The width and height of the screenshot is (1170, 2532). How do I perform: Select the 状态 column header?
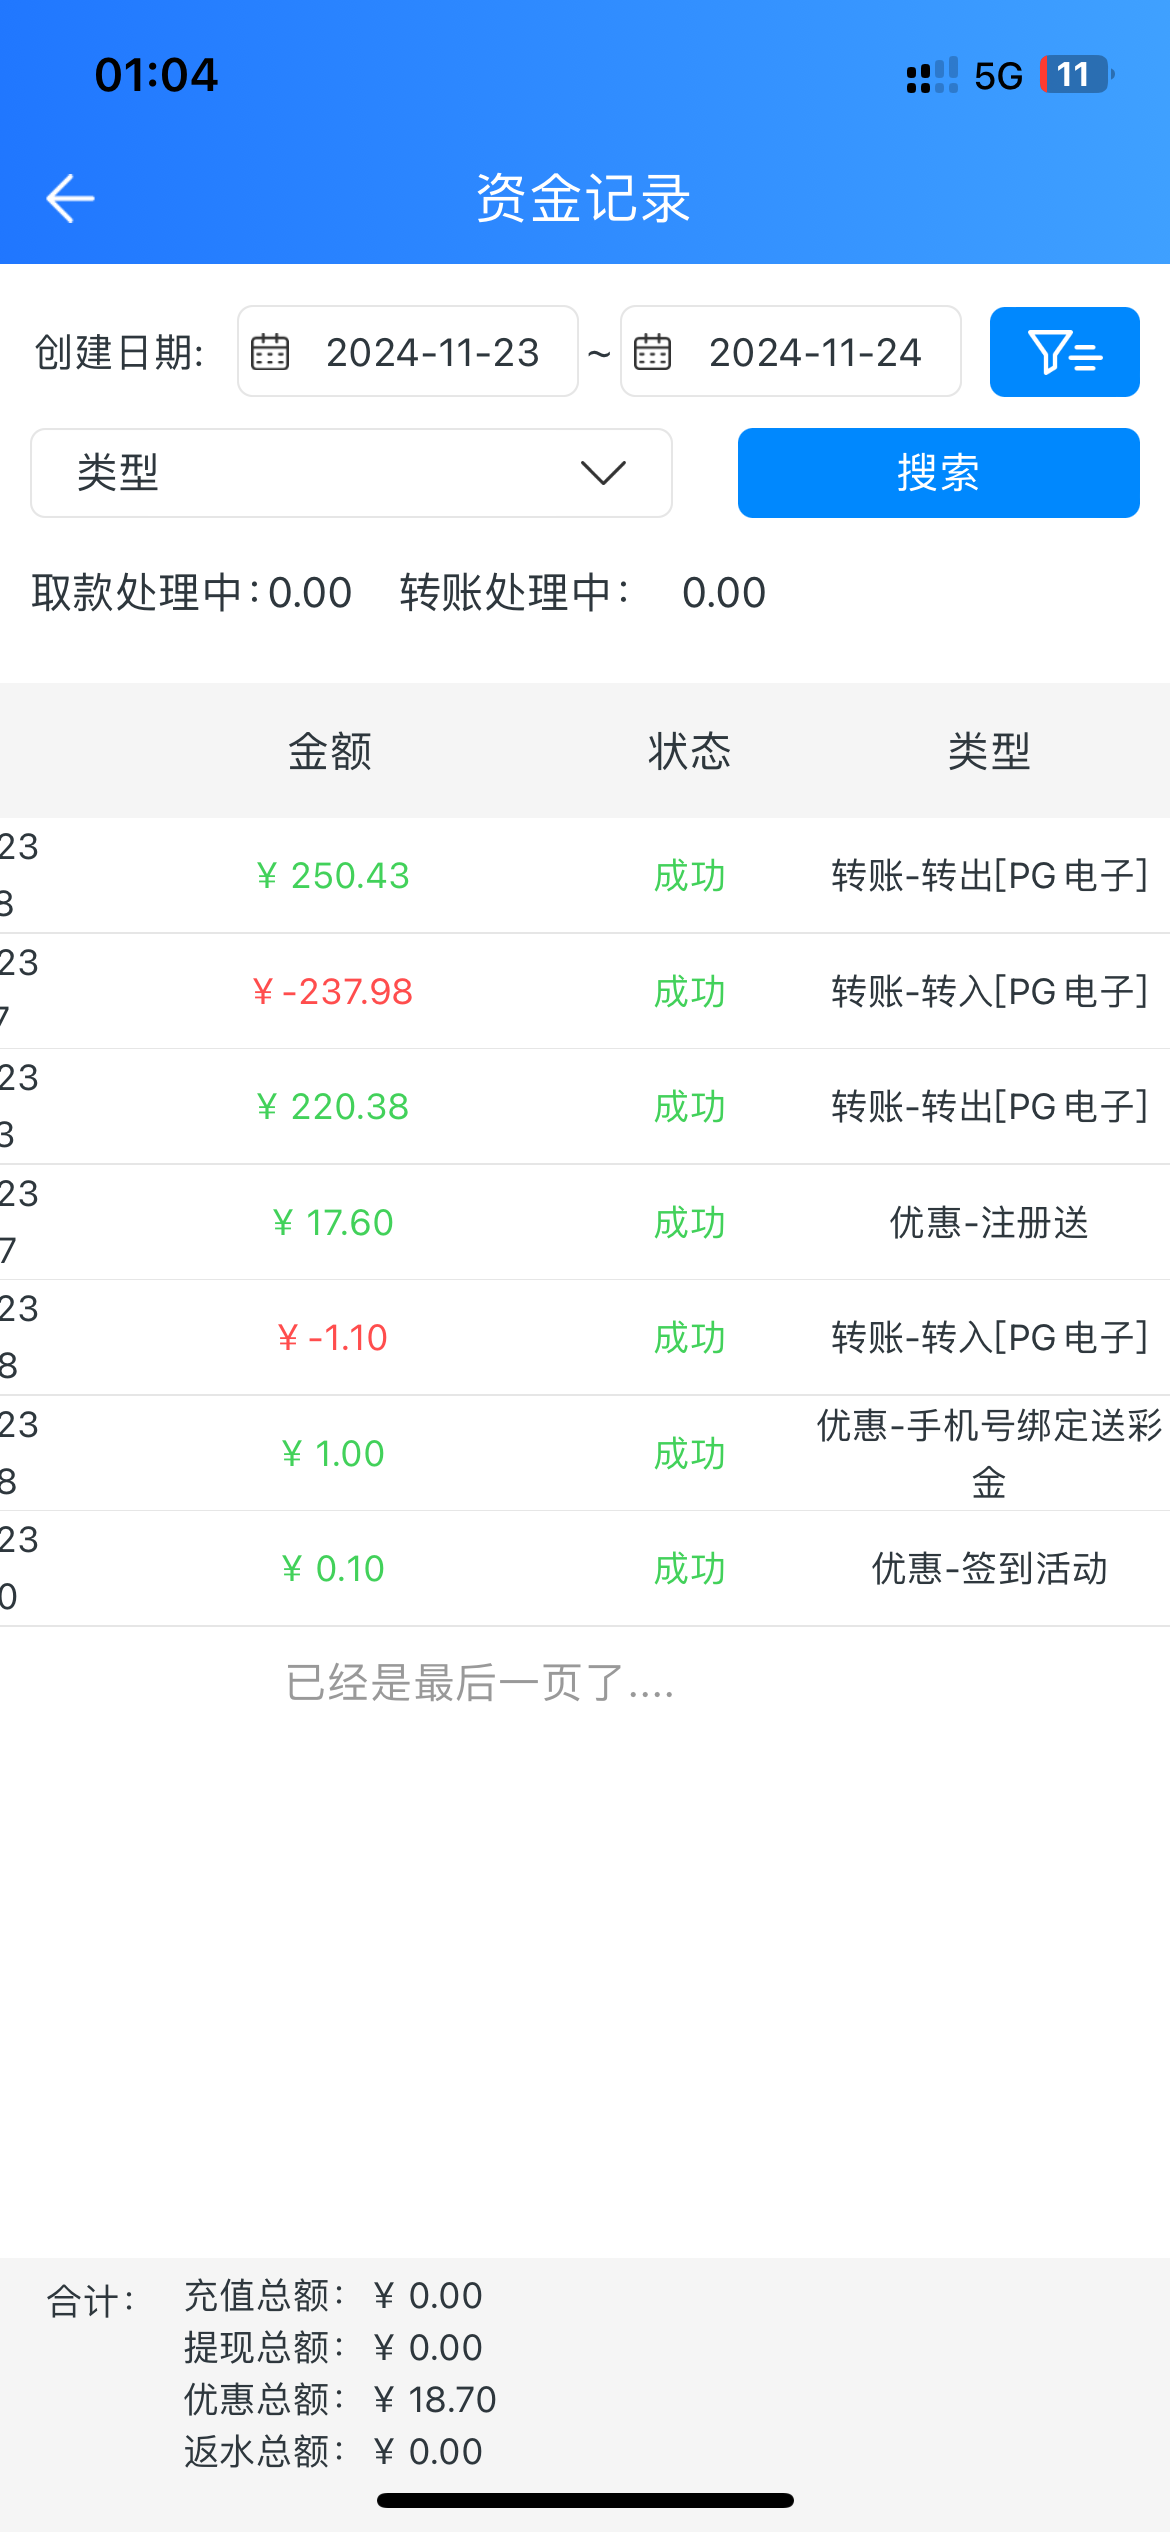point(689,751)
